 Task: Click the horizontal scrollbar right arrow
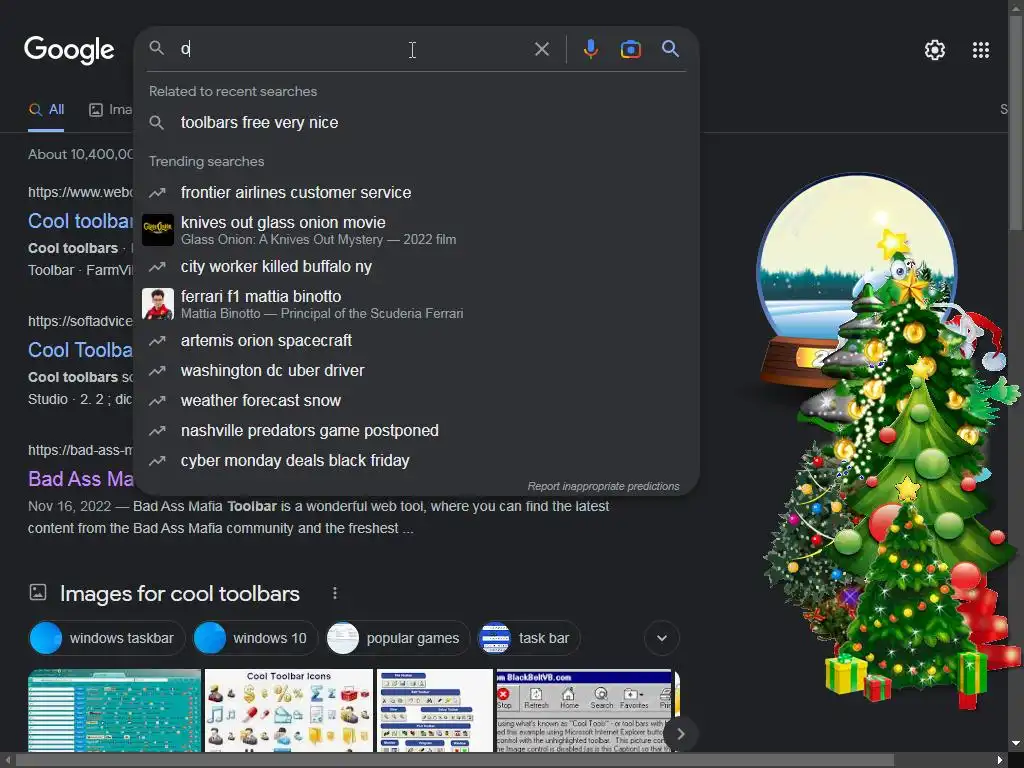[x=1000, y=760]
